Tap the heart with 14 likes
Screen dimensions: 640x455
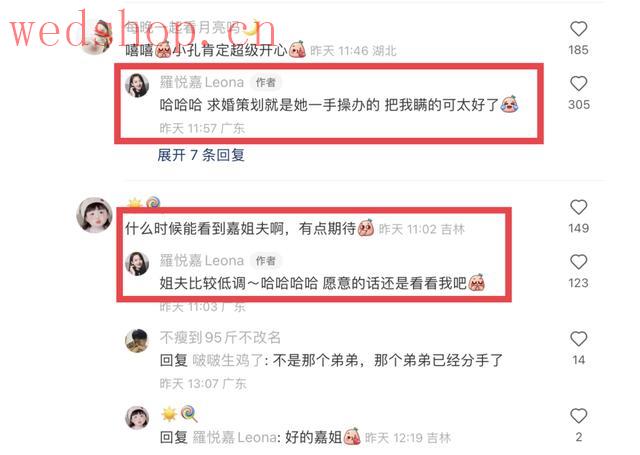[578, 339]
